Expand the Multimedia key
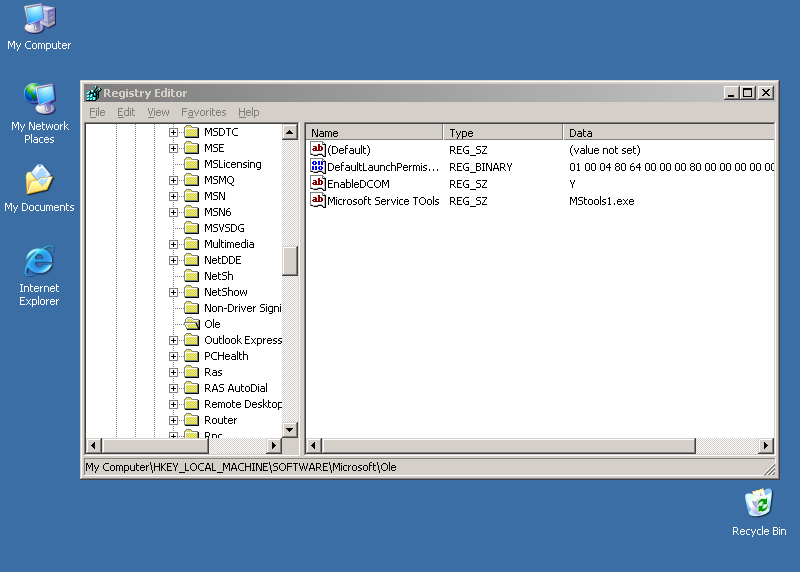 (173, 244)
